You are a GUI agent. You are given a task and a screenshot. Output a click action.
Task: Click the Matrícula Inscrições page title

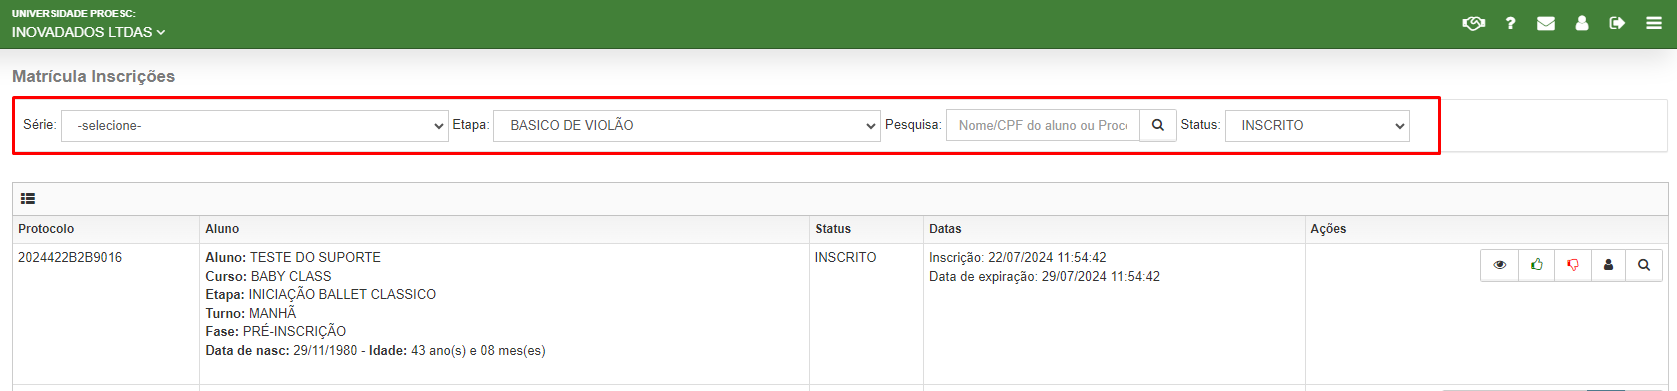point(93,76)
